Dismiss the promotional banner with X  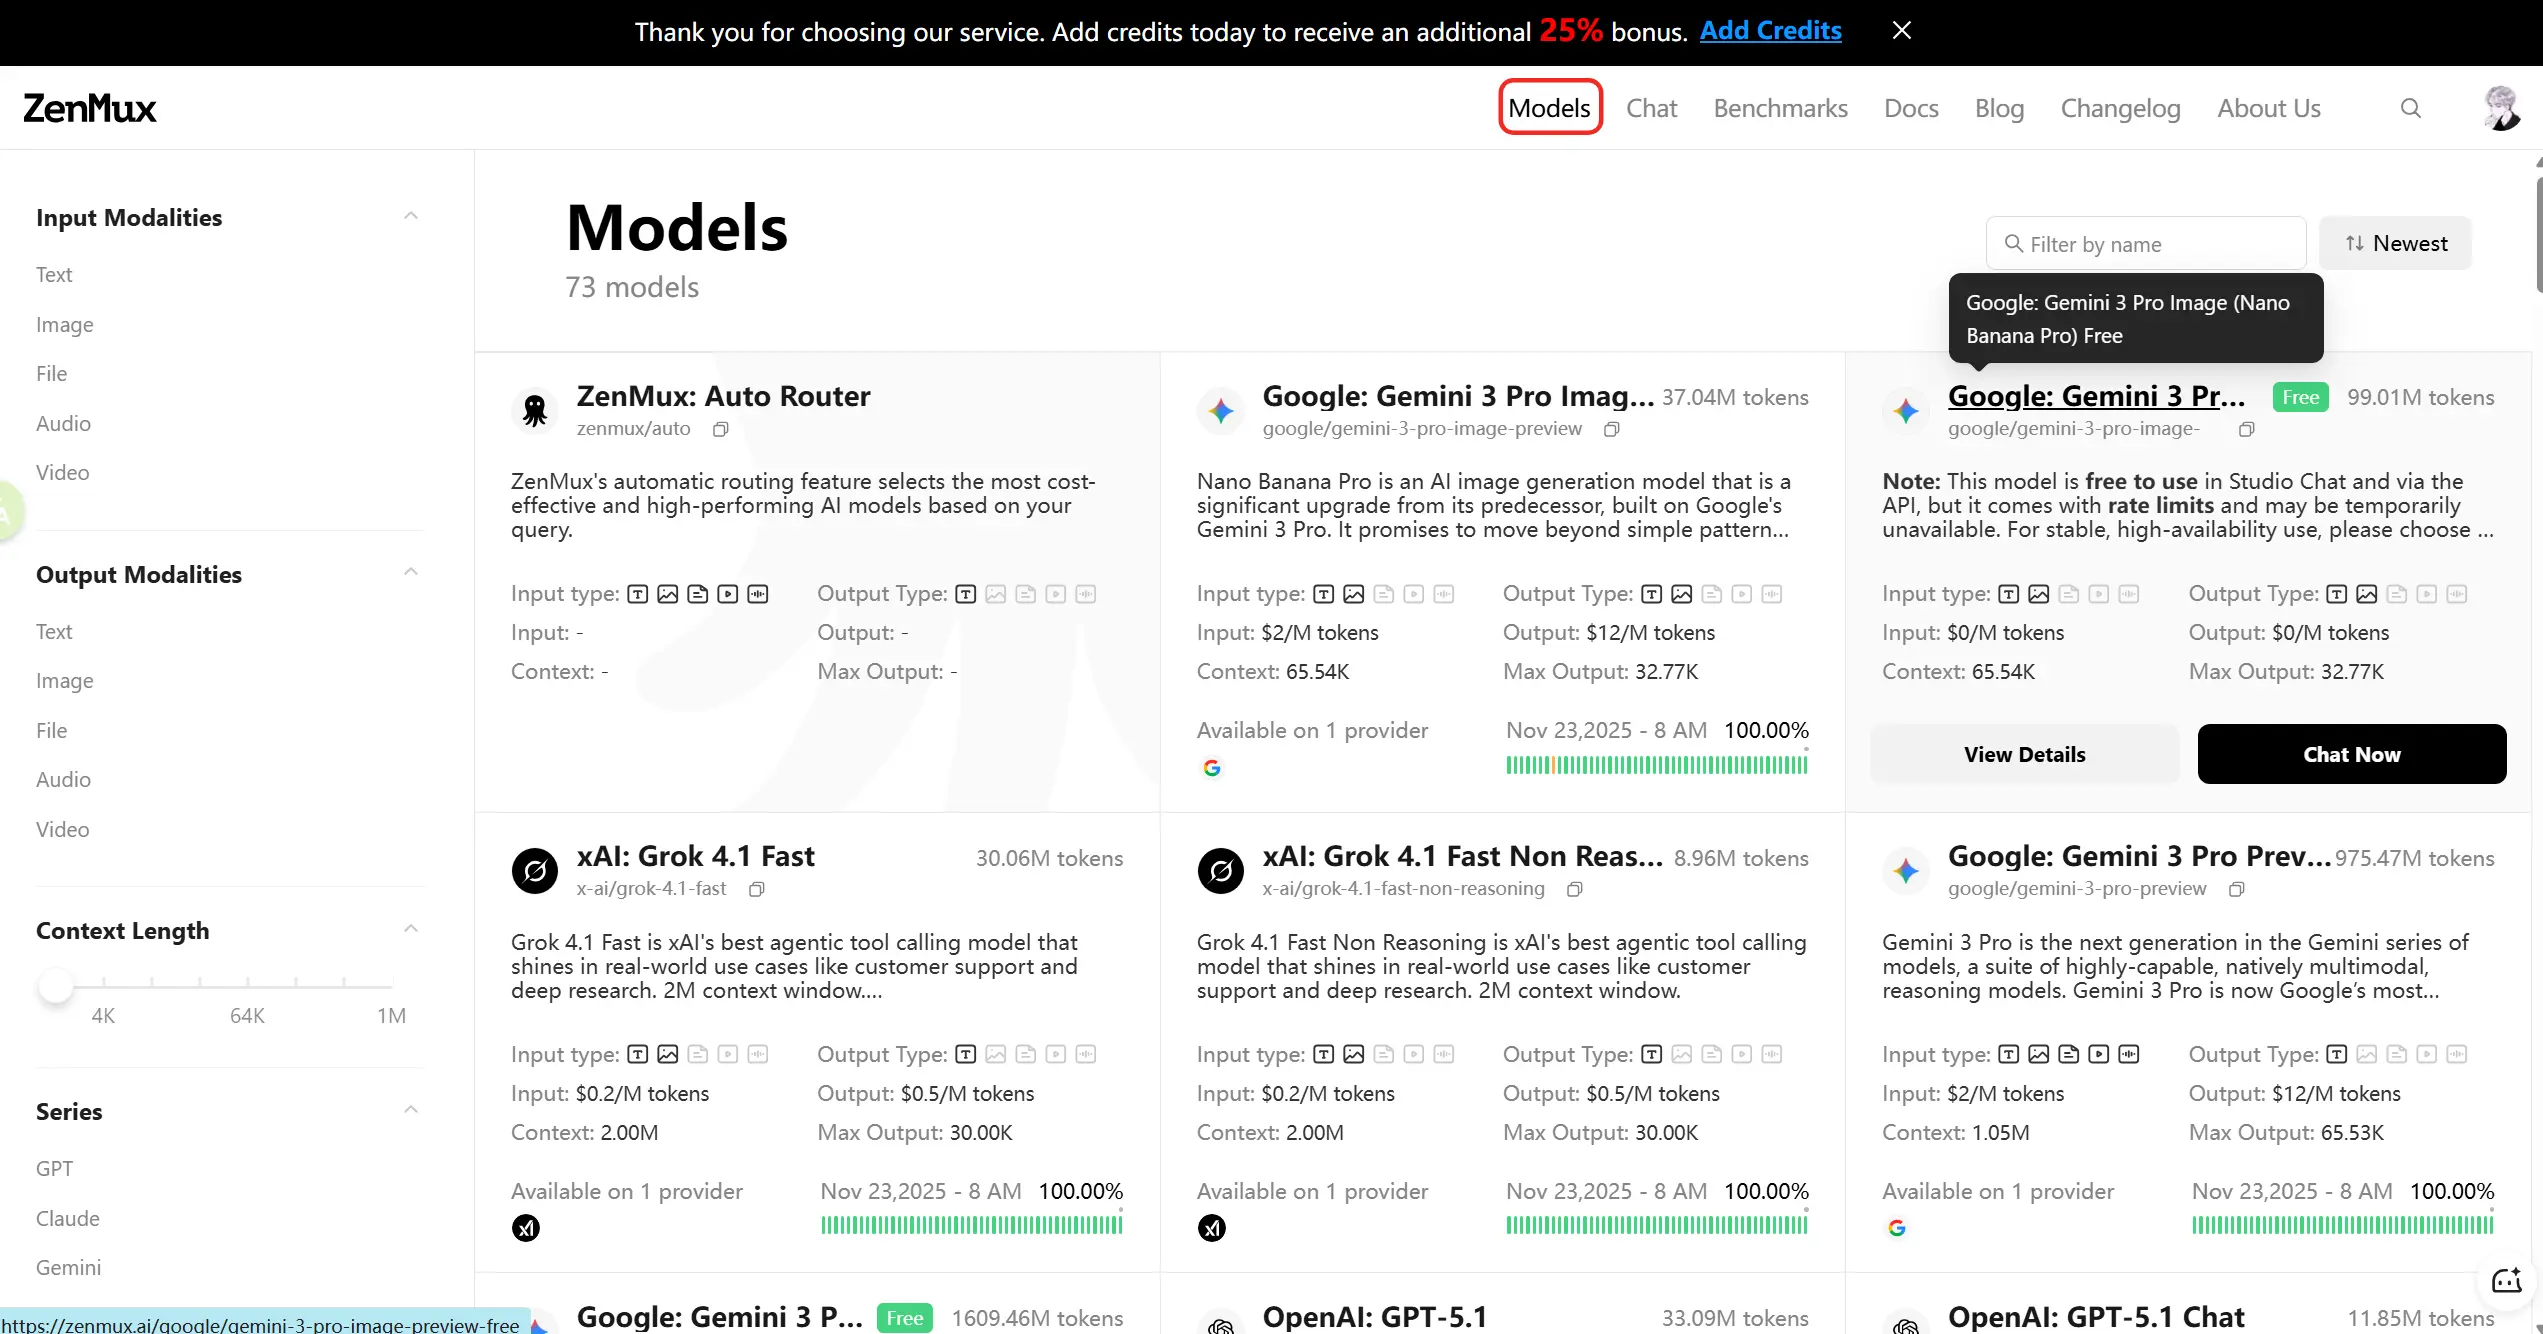[1902, 31]
